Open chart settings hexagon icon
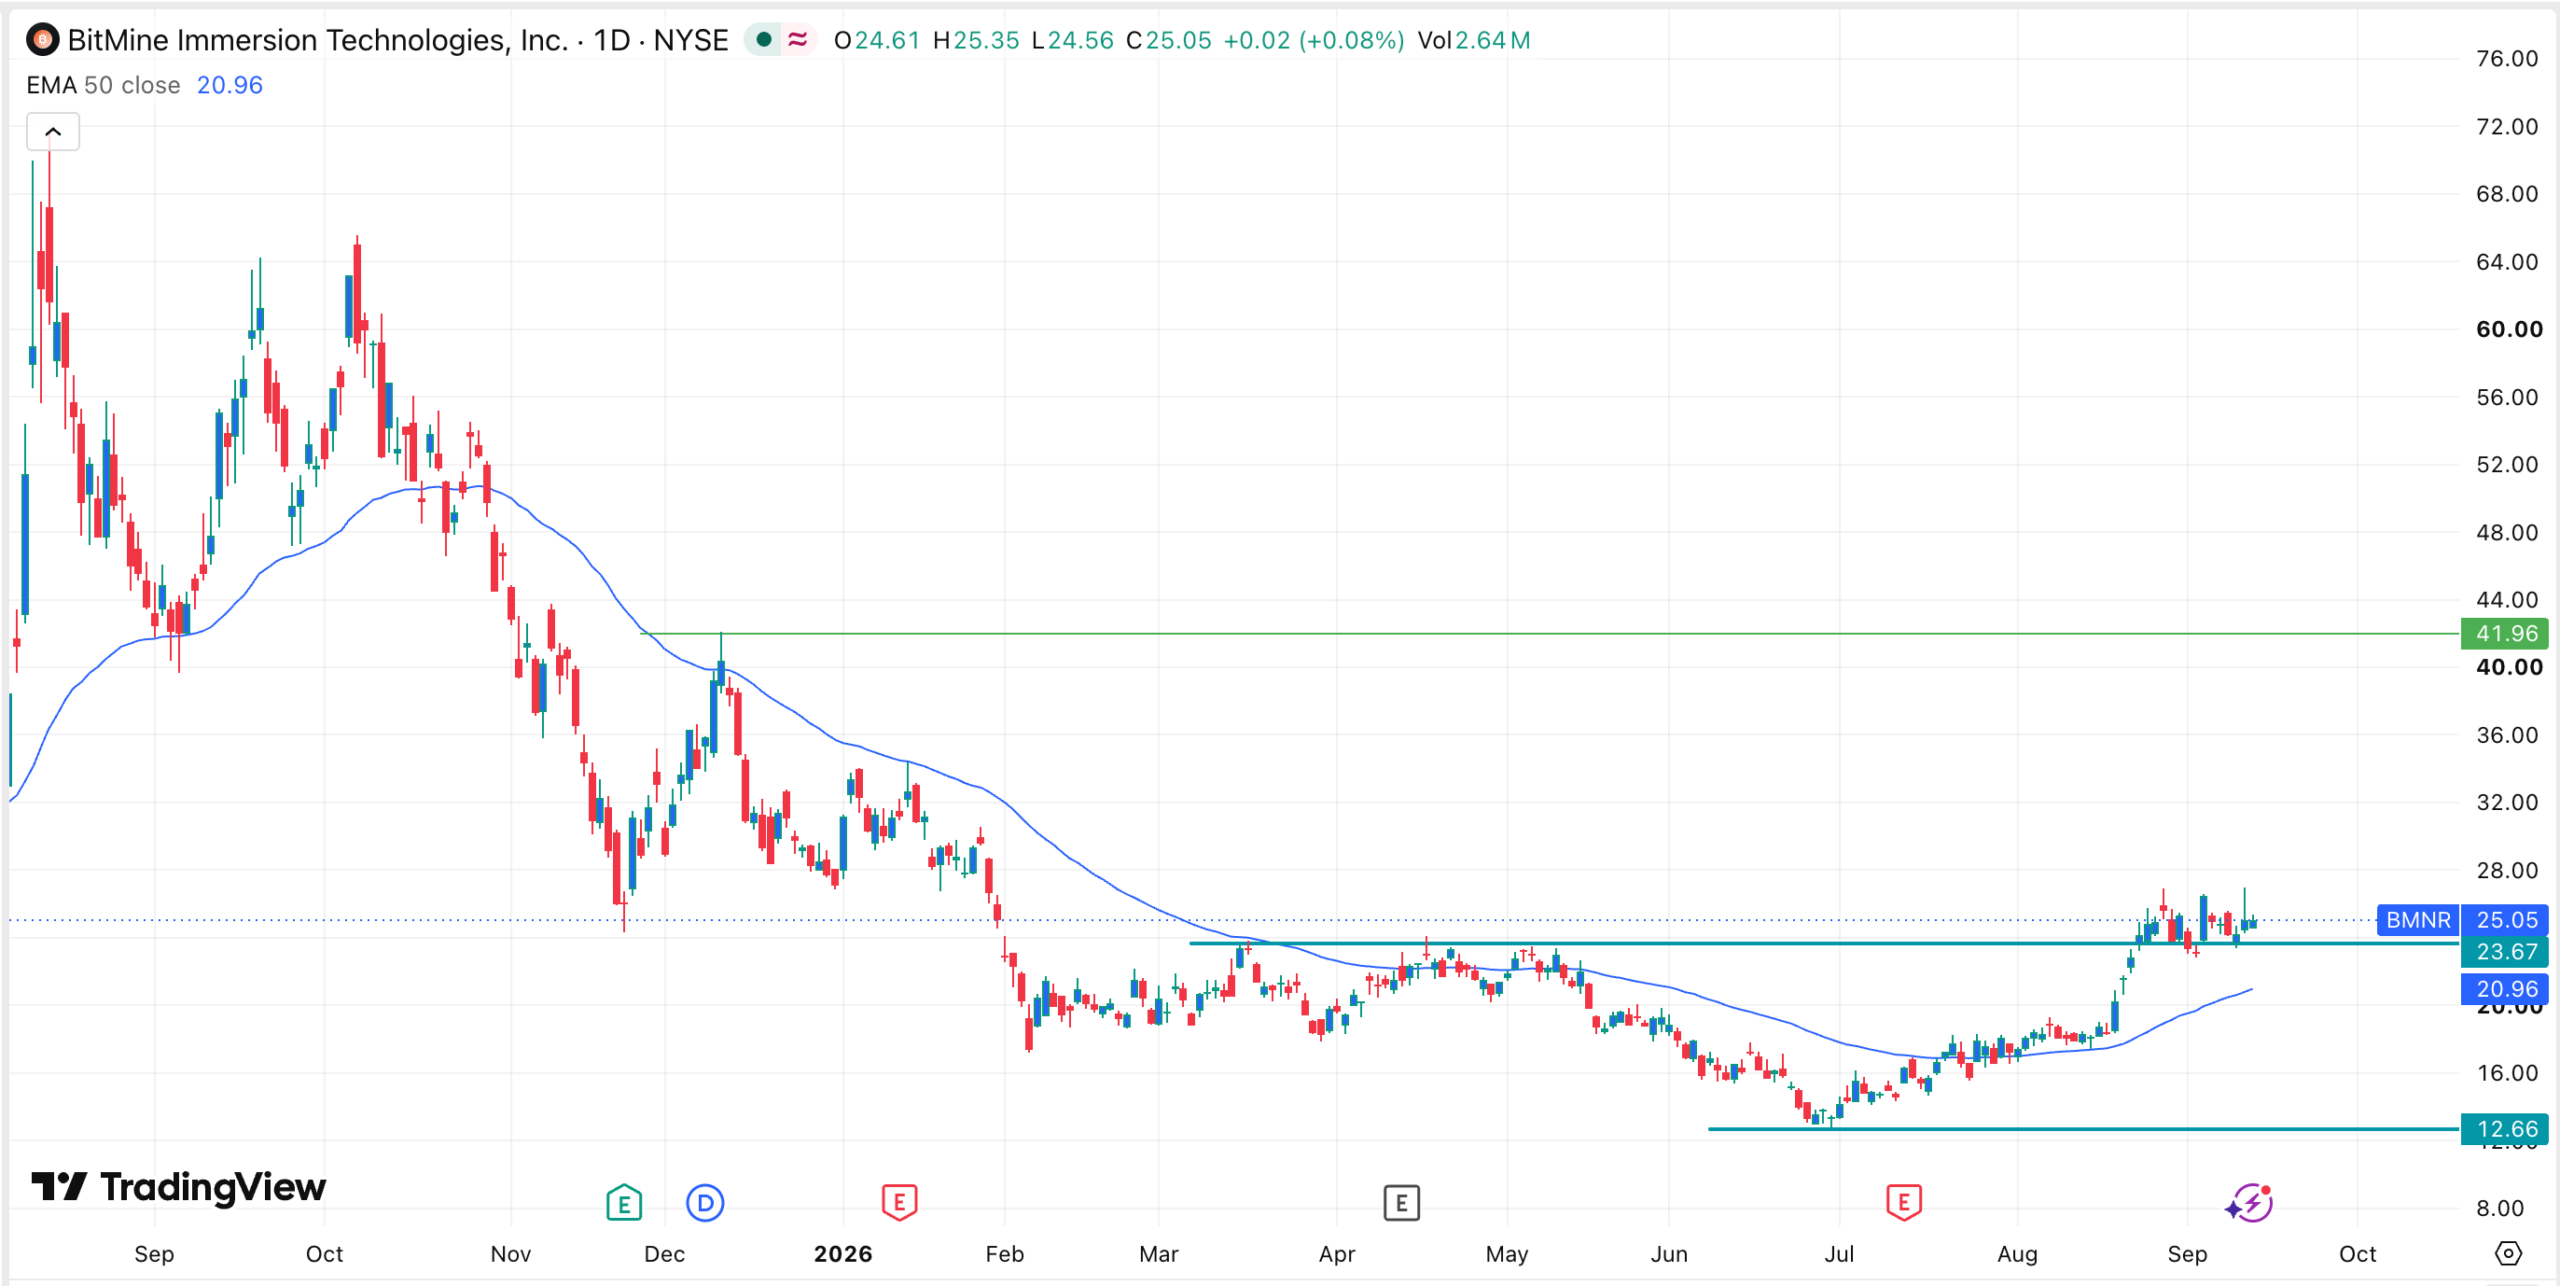 click(2508, 1253)
